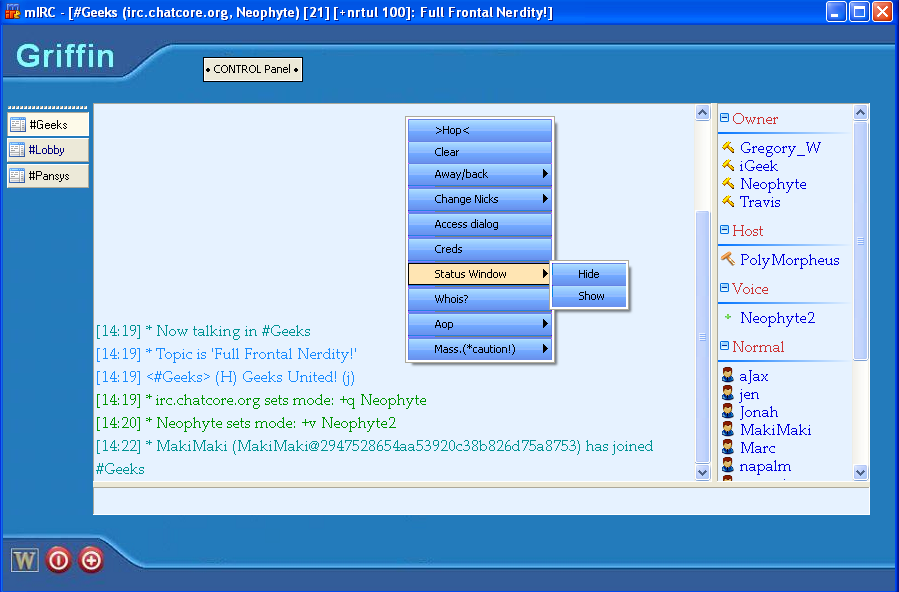Click the user avatar icon beside Marc
The width and height of the screenshot is (899, 592).
click(x=728, y=447)
